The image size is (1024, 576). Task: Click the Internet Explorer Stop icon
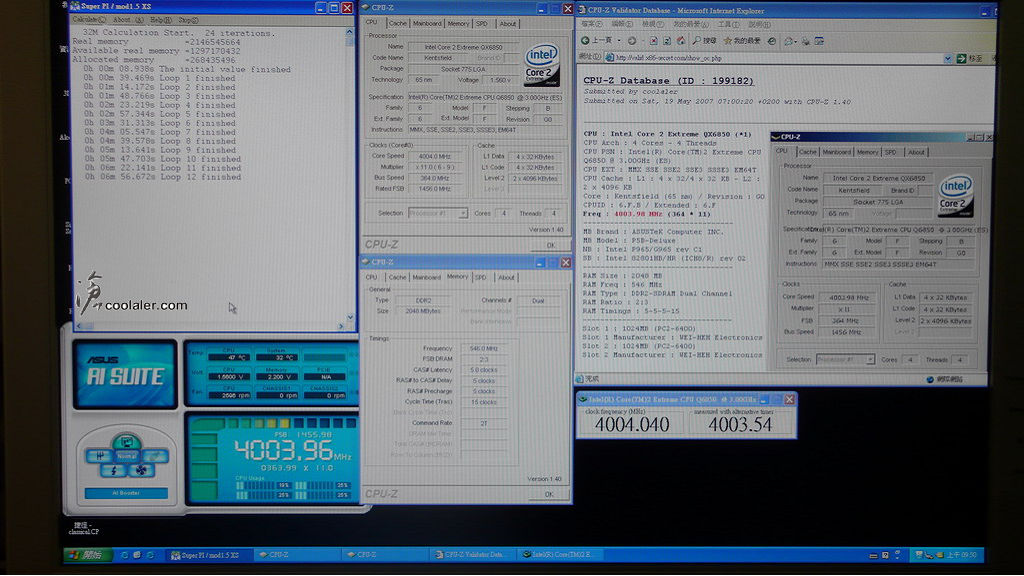coord(653,40)
